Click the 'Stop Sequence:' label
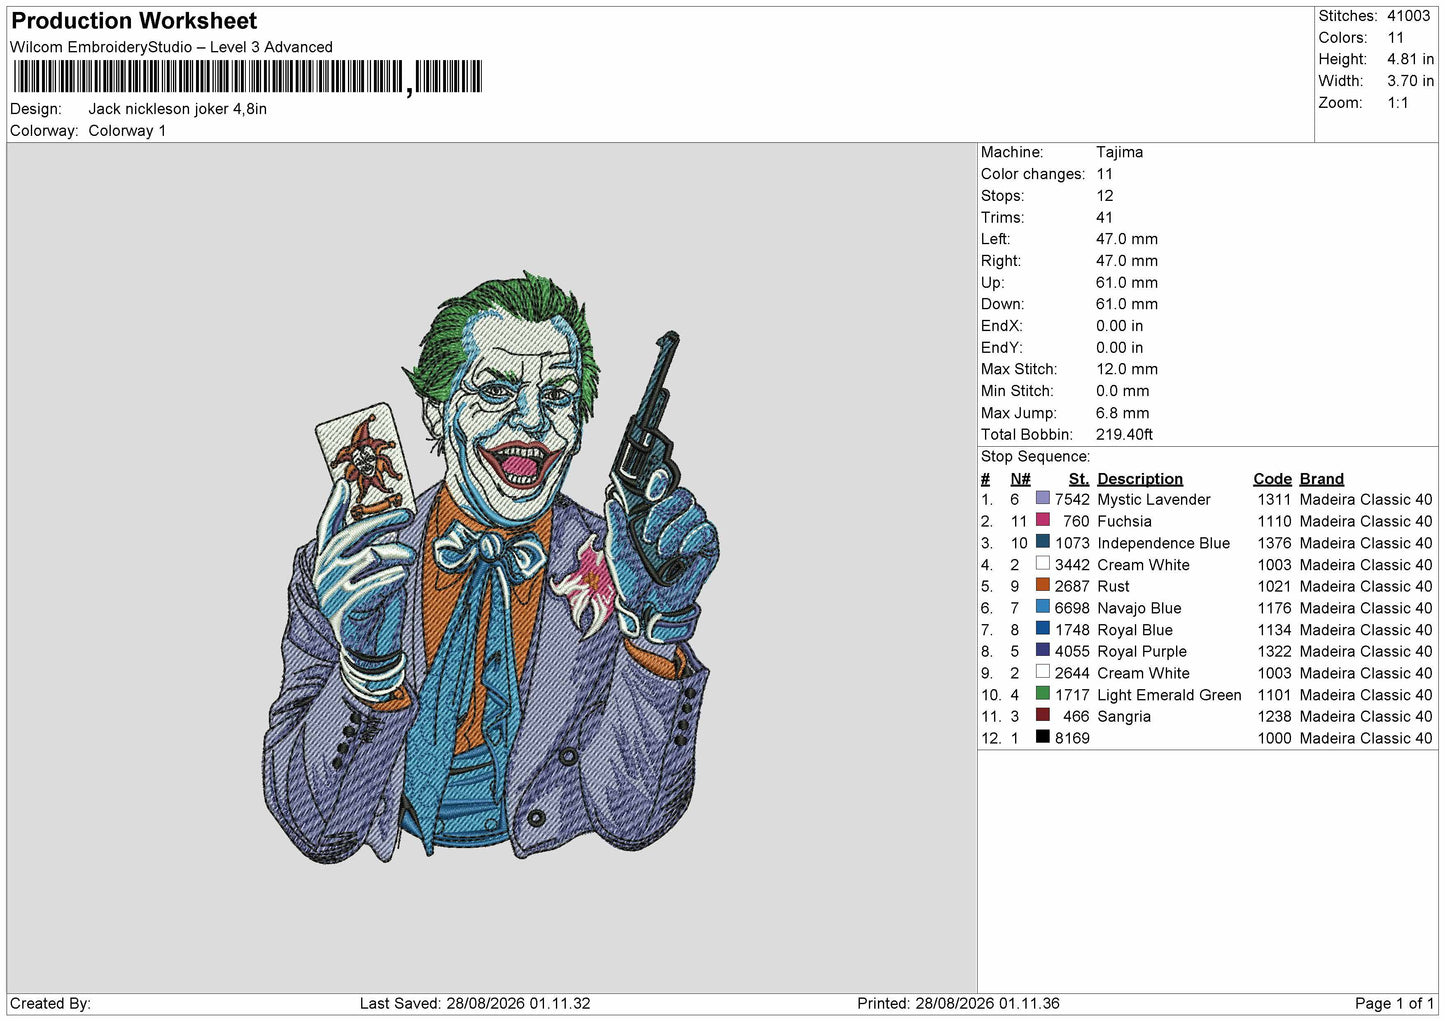Viewport: 1445px width, 1021px height. [x=1035, y=456]
